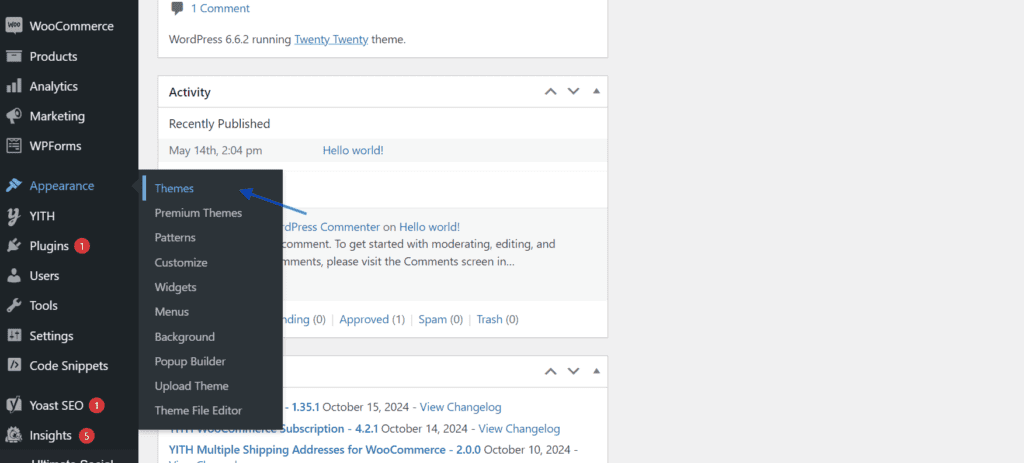Click the 'May 14th, 2:04 pm' date
The image size is (1024, 463).
[x=216, y=150]
